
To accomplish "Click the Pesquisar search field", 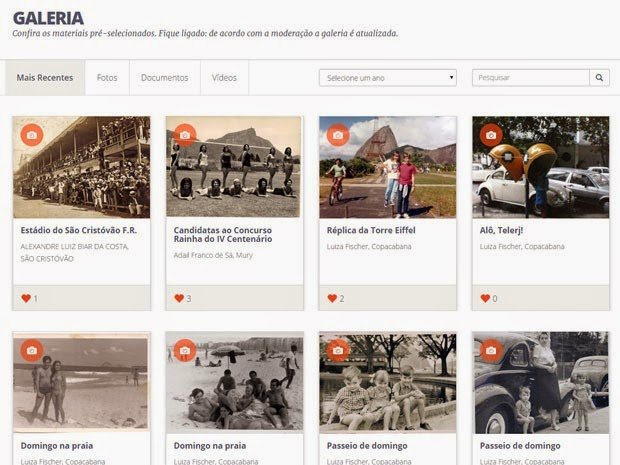I will click(531, 78).
